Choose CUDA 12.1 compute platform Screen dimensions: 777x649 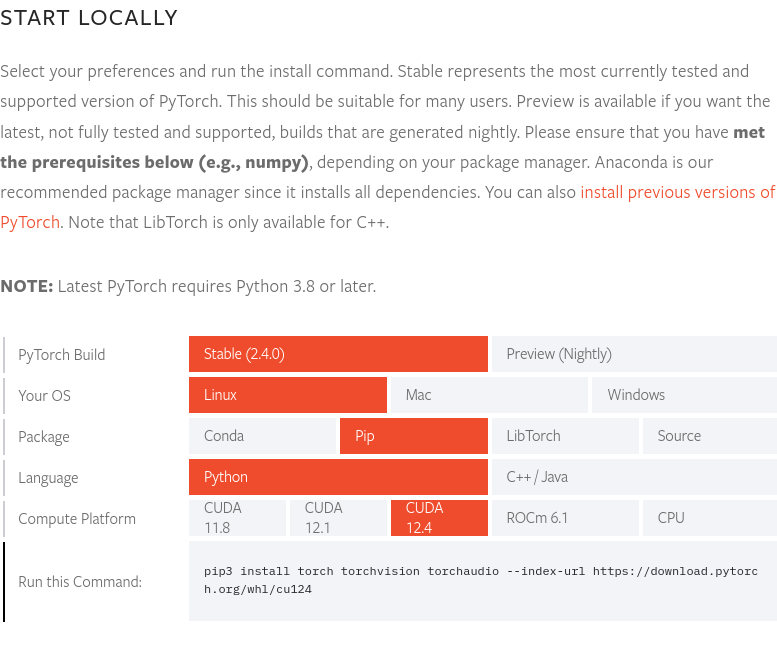(x=338, y=518)
